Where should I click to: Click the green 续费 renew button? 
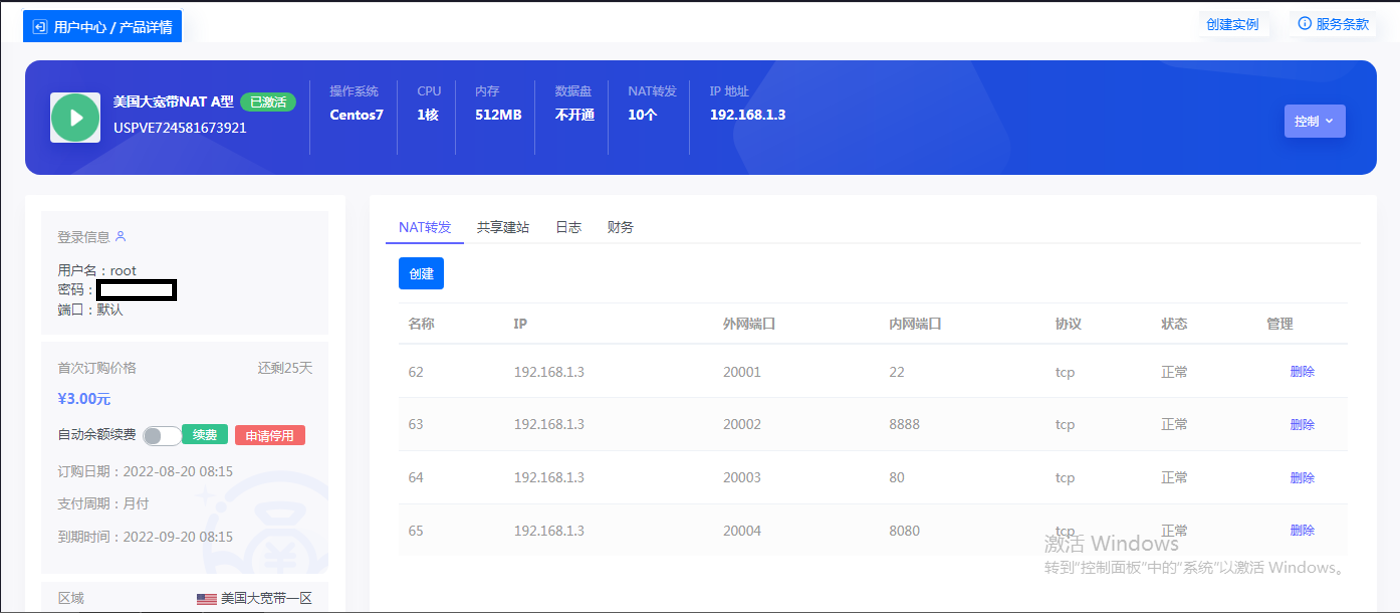pos(205,435)
